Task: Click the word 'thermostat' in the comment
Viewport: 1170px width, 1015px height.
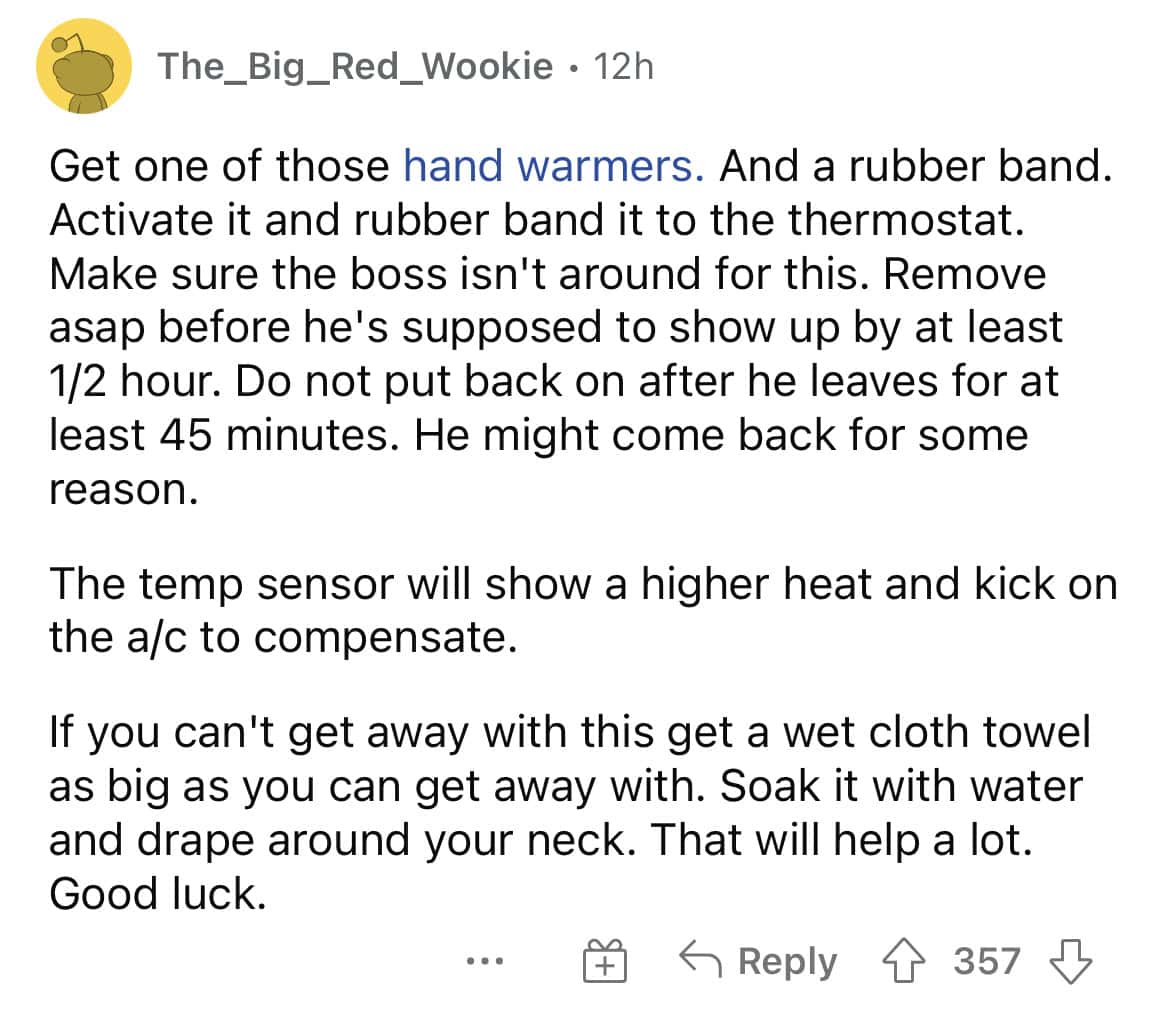Action: coord(900,220)
